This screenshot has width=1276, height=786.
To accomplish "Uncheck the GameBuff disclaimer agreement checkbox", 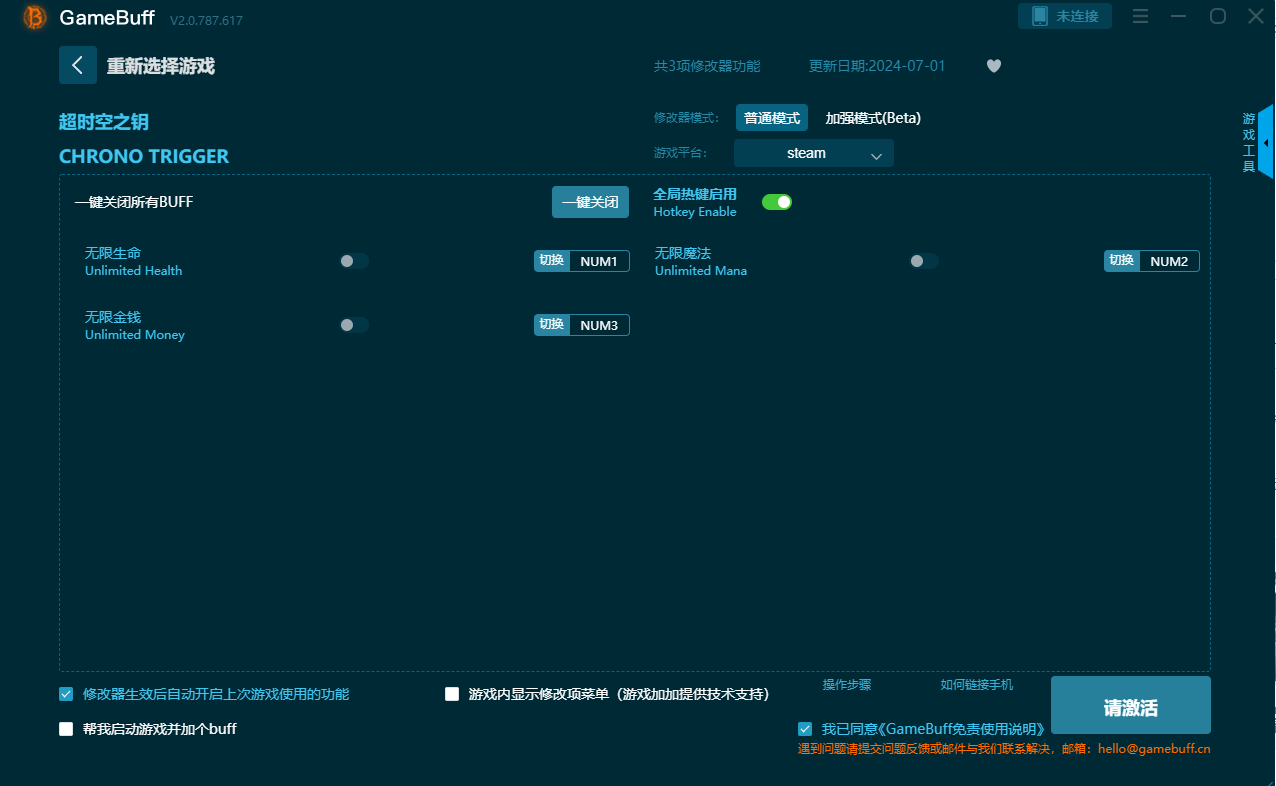I will (805, 729).
